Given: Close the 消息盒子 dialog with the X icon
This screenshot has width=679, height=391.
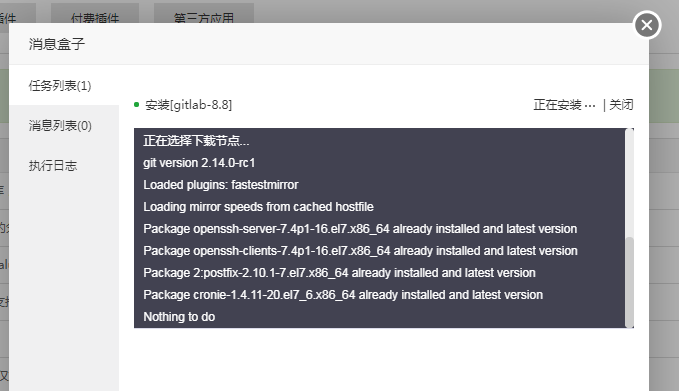Looking at the screenshot, I should [x=647, y=25].
